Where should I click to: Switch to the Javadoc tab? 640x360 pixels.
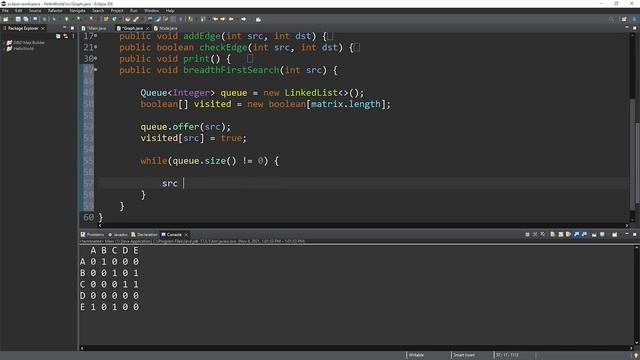pos(118,235)
